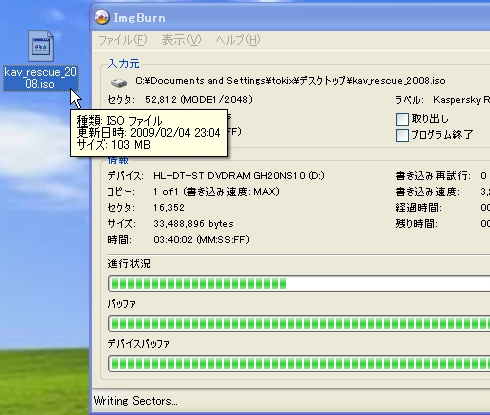This screenshot has width=490, height=415.
Task: Click sector value 52,812 (MODE1/2048)
Action: click(x=199, y=100)
